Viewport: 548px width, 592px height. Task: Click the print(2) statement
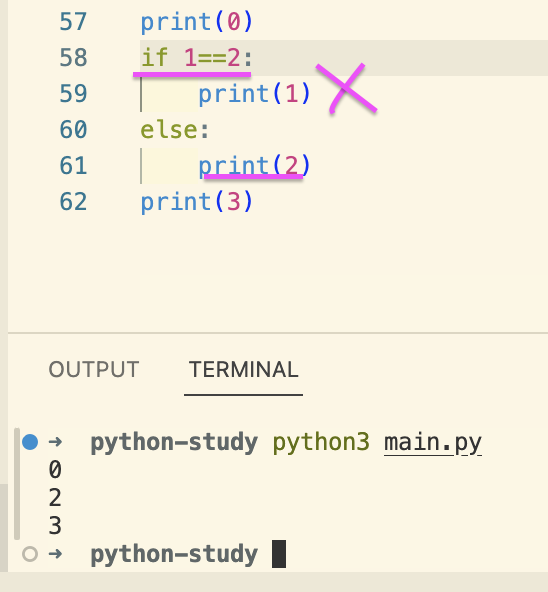[x=254, y=166]
